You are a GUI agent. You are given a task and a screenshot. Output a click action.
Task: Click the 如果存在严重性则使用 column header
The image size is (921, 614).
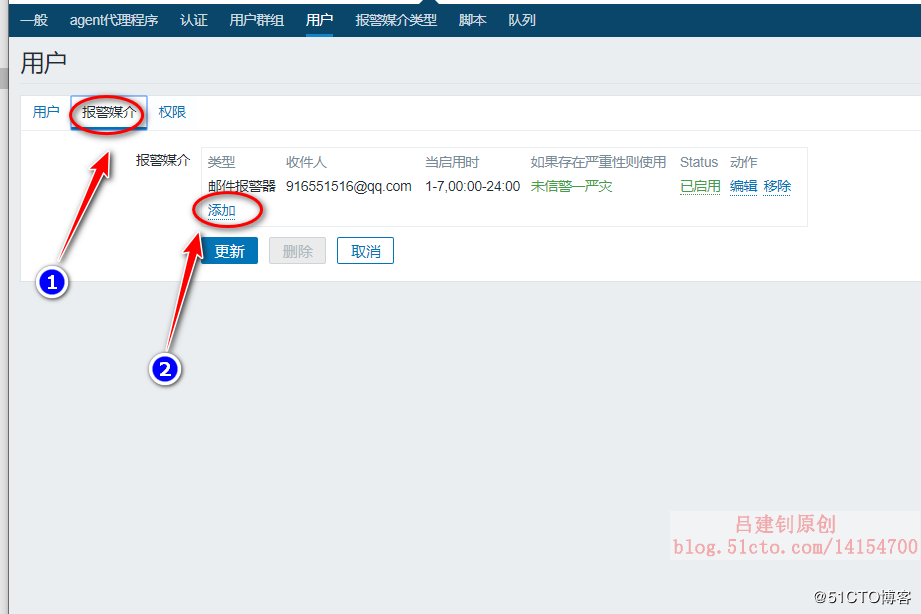(x=598, y=162)
